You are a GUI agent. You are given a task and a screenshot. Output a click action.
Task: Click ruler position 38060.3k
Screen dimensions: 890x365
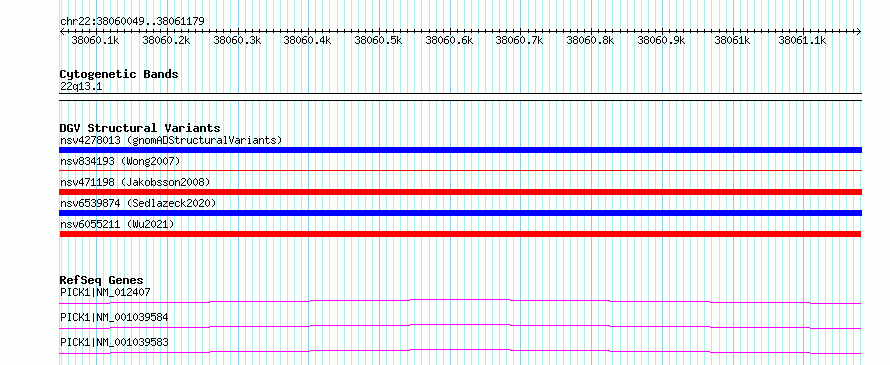[237, 40]
